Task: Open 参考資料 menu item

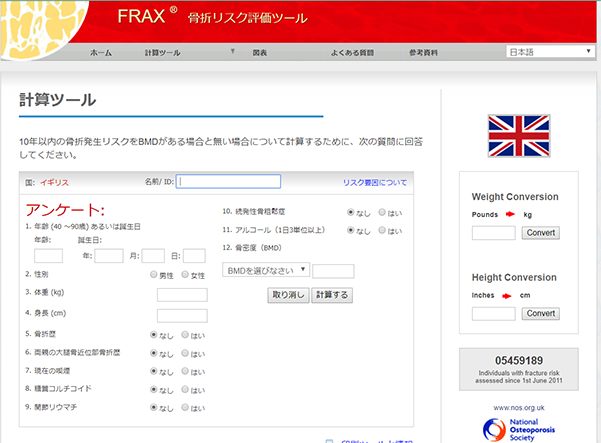Action: (x=423, y=51)
